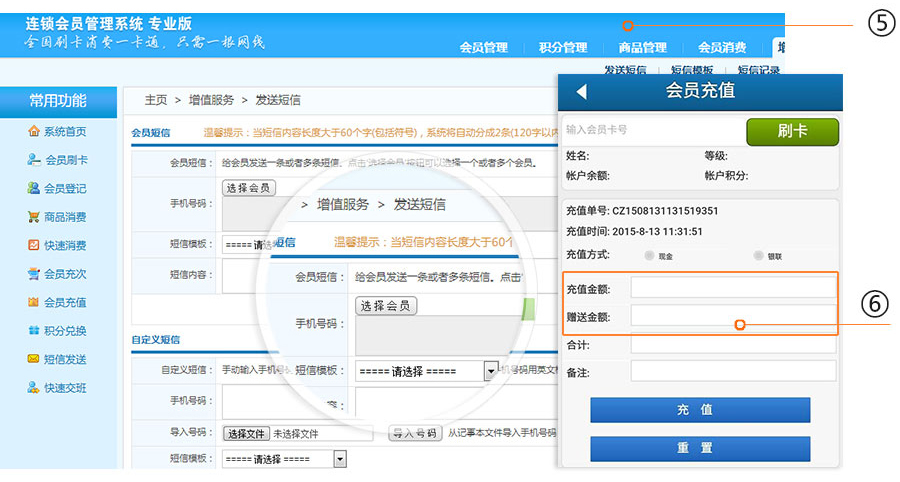Click the 会员短信 section heading
Screen dimensions: 900x482
pos(150,133)
